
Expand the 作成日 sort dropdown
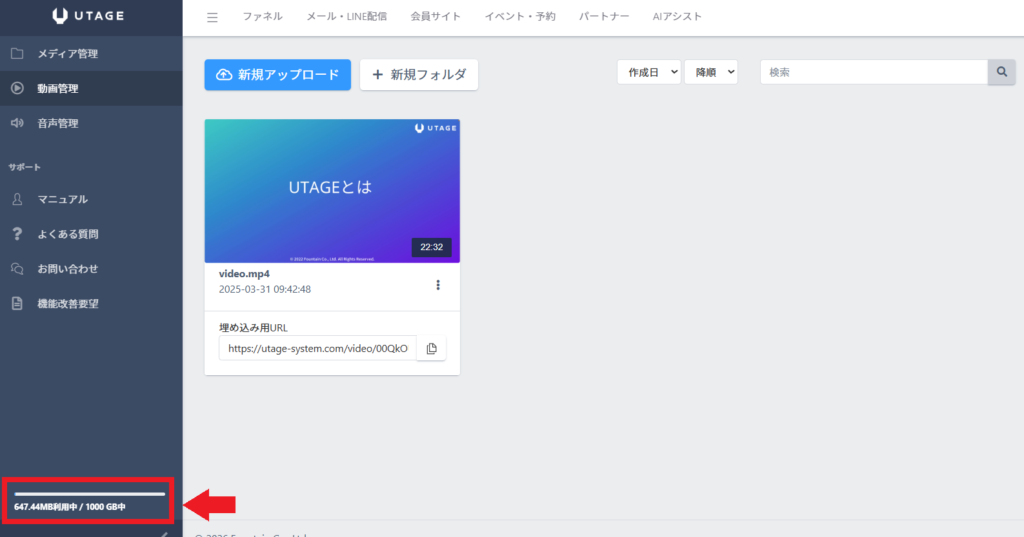[x=649, y=72]
